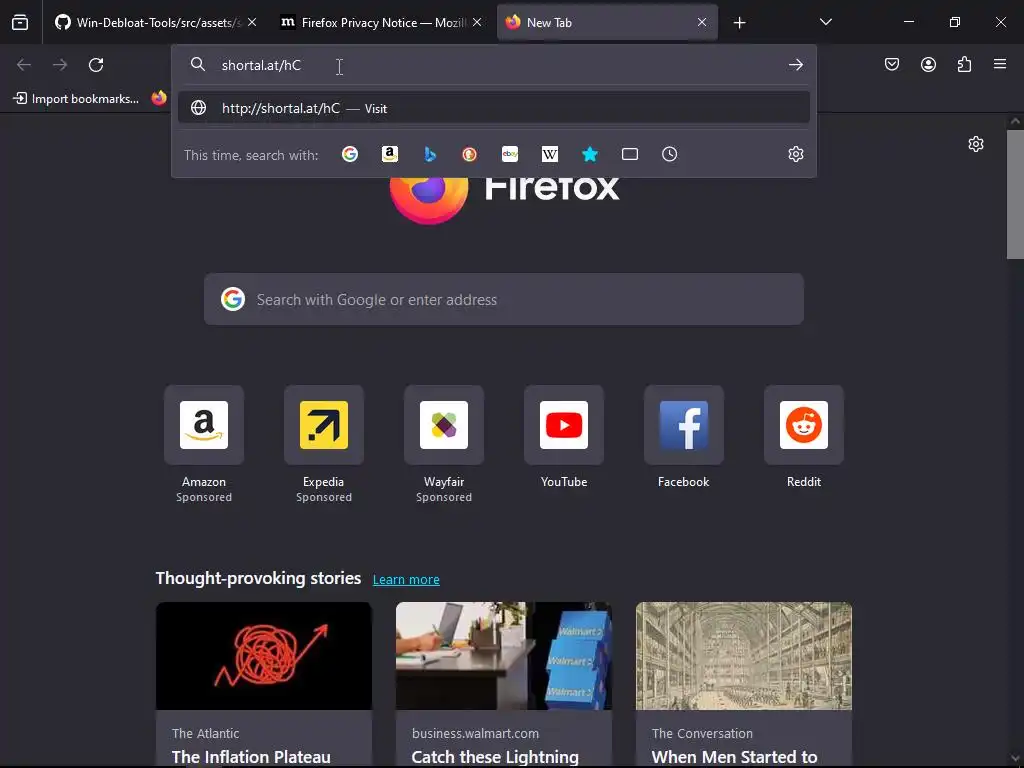
Task: Click Firefox bookmark icon in bookmarks toolbar
Action: tap(159, 99)
